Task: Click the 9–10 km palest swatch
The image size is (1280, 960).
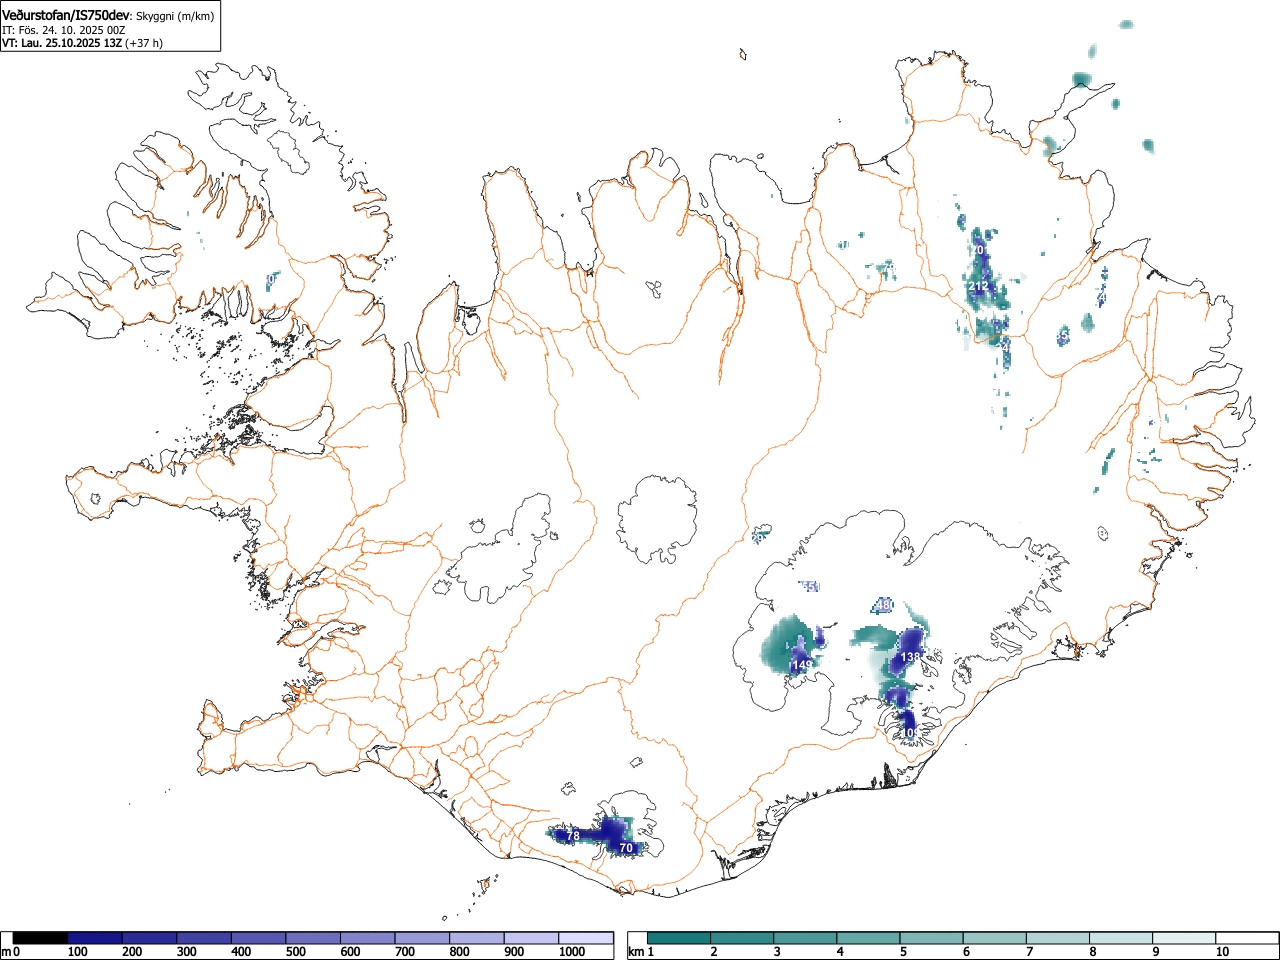Action: pyautogui.click(x=1186, y=938)
